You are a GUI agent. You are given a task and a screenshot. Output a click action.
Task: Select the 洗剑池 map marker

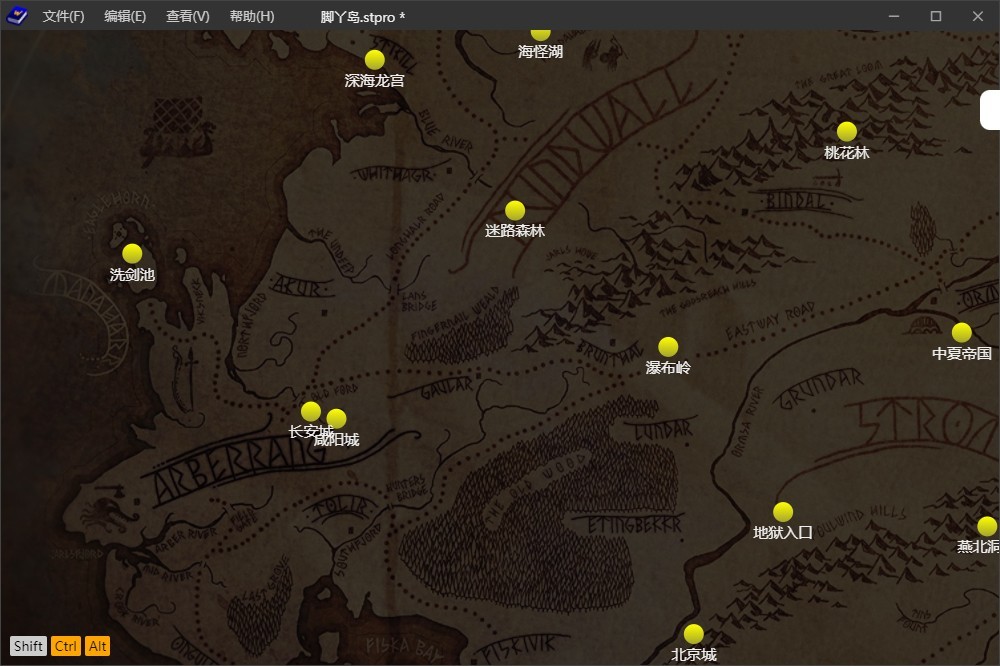pos(132,254)
